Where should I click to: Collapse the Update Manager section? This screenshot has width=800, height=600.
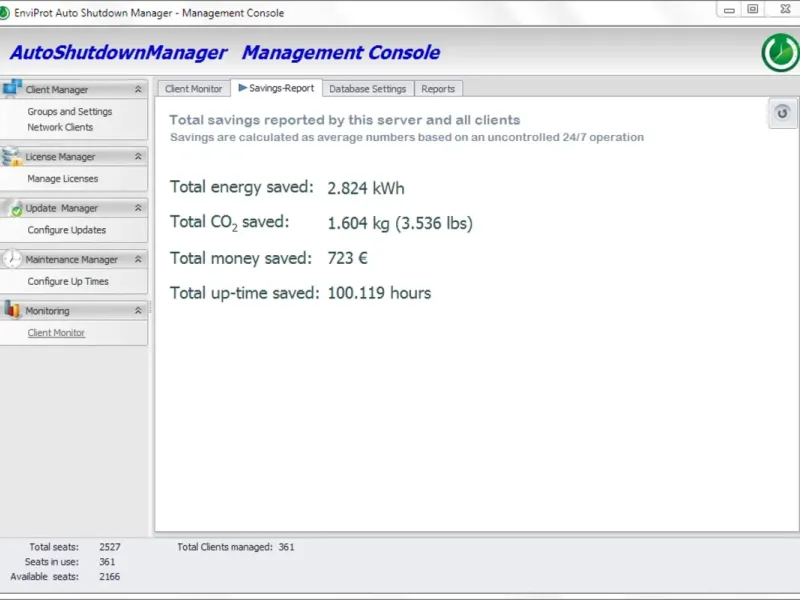pos(138,208)
